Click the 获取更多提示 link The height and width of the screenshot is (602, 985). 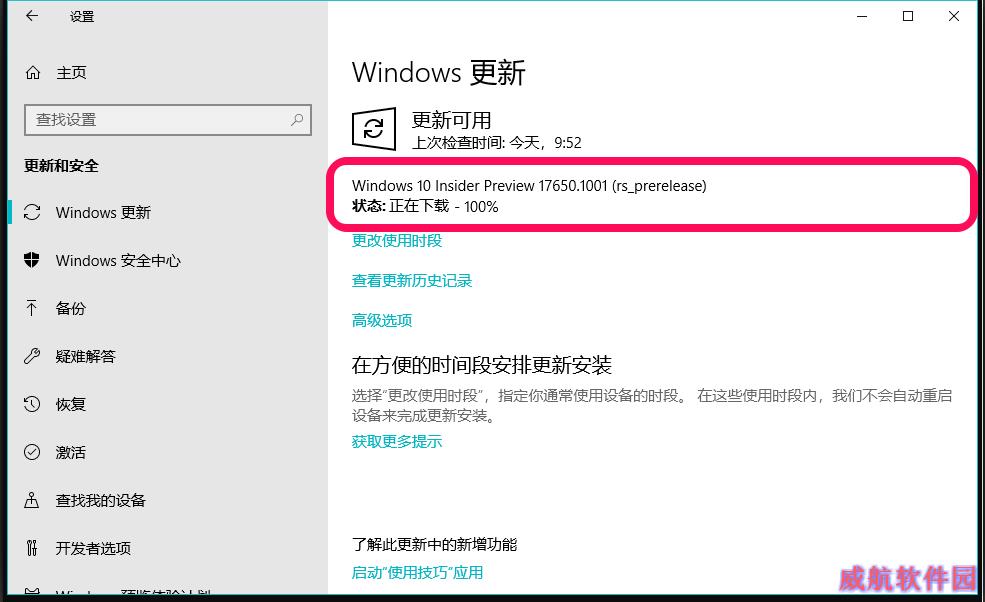(397, 442)
